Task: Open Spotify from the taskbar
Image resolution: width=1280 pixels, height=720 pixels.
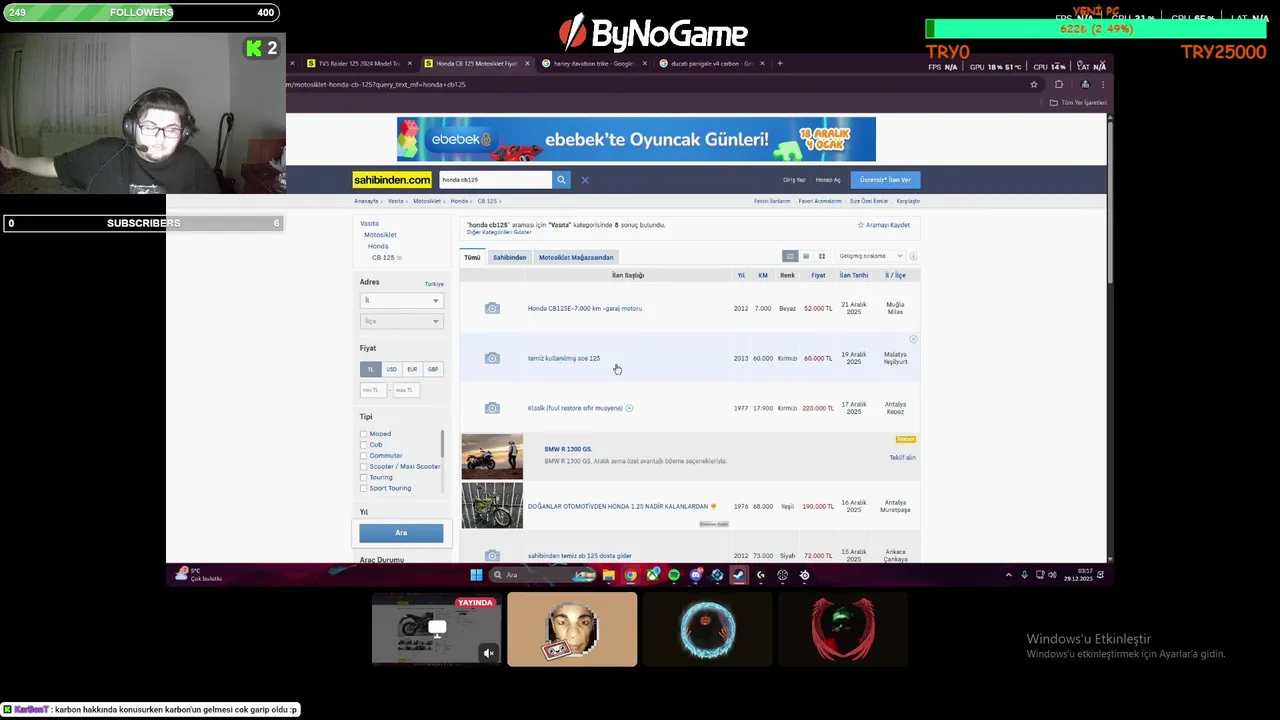Action: coord(674,575)
